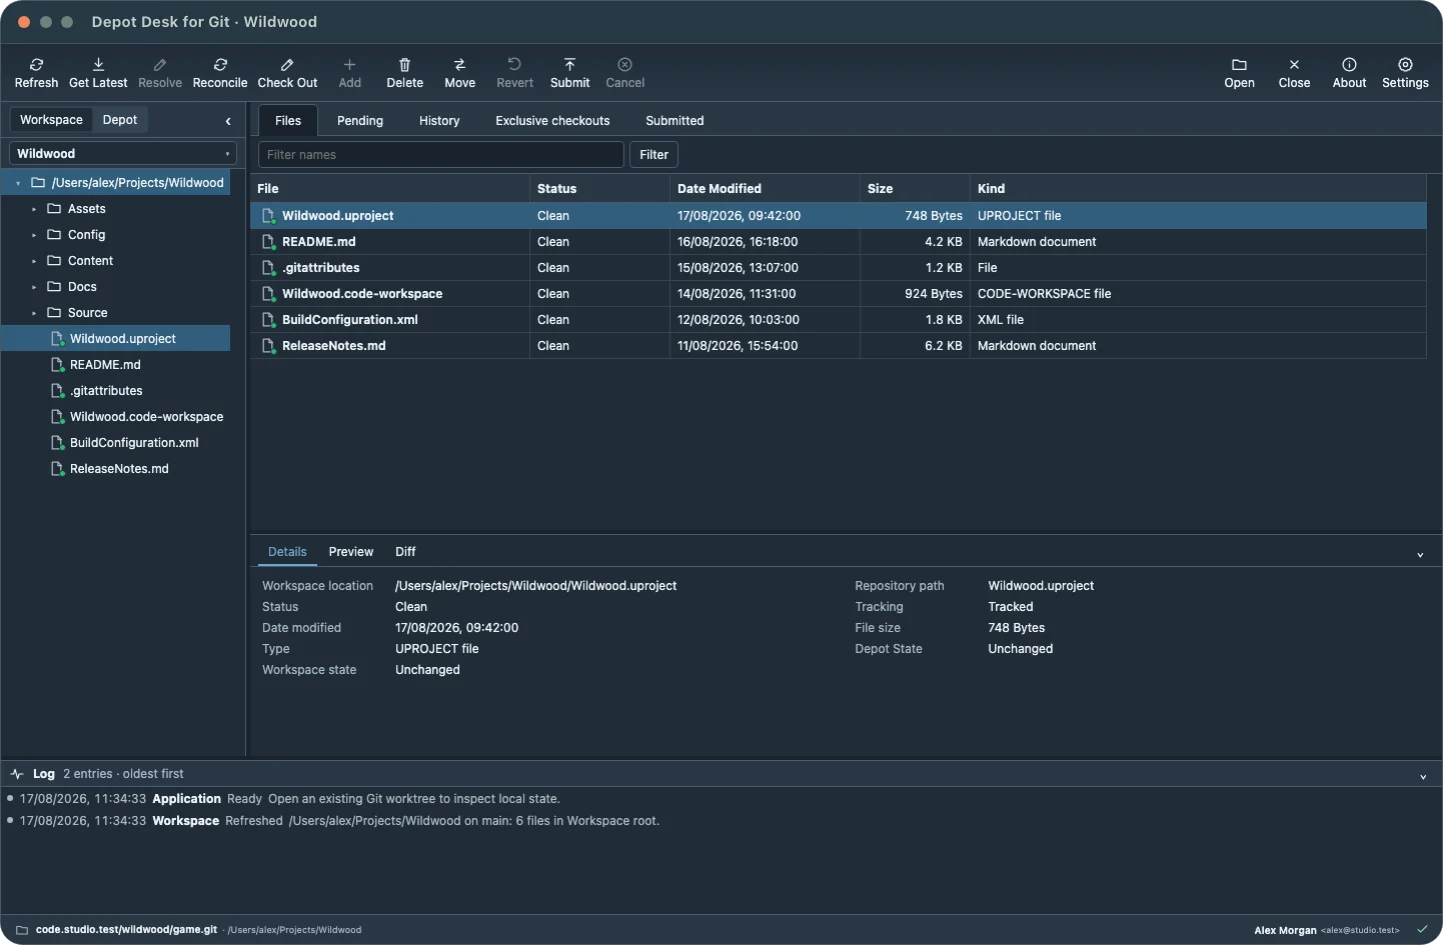This screenshot has width=1443, height=947.
Task: Click the Get Latest download icon
Action: pos(98,65)
